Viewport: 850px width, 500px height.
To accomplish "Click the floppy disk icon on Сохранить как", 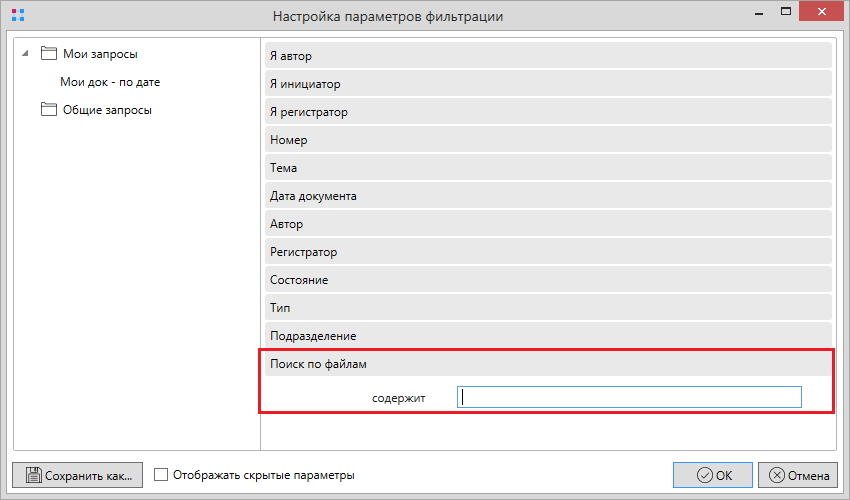I will coord(31,476).
